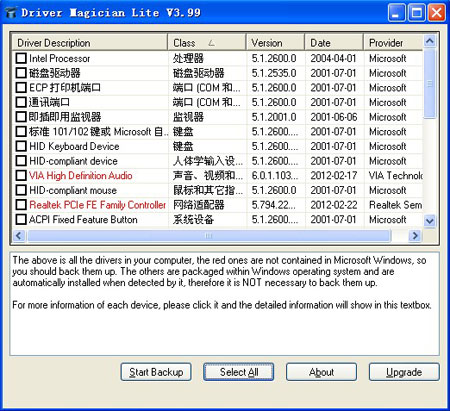Sort by Provider column header
450x411 pixels.
click(x=393, y=43)
